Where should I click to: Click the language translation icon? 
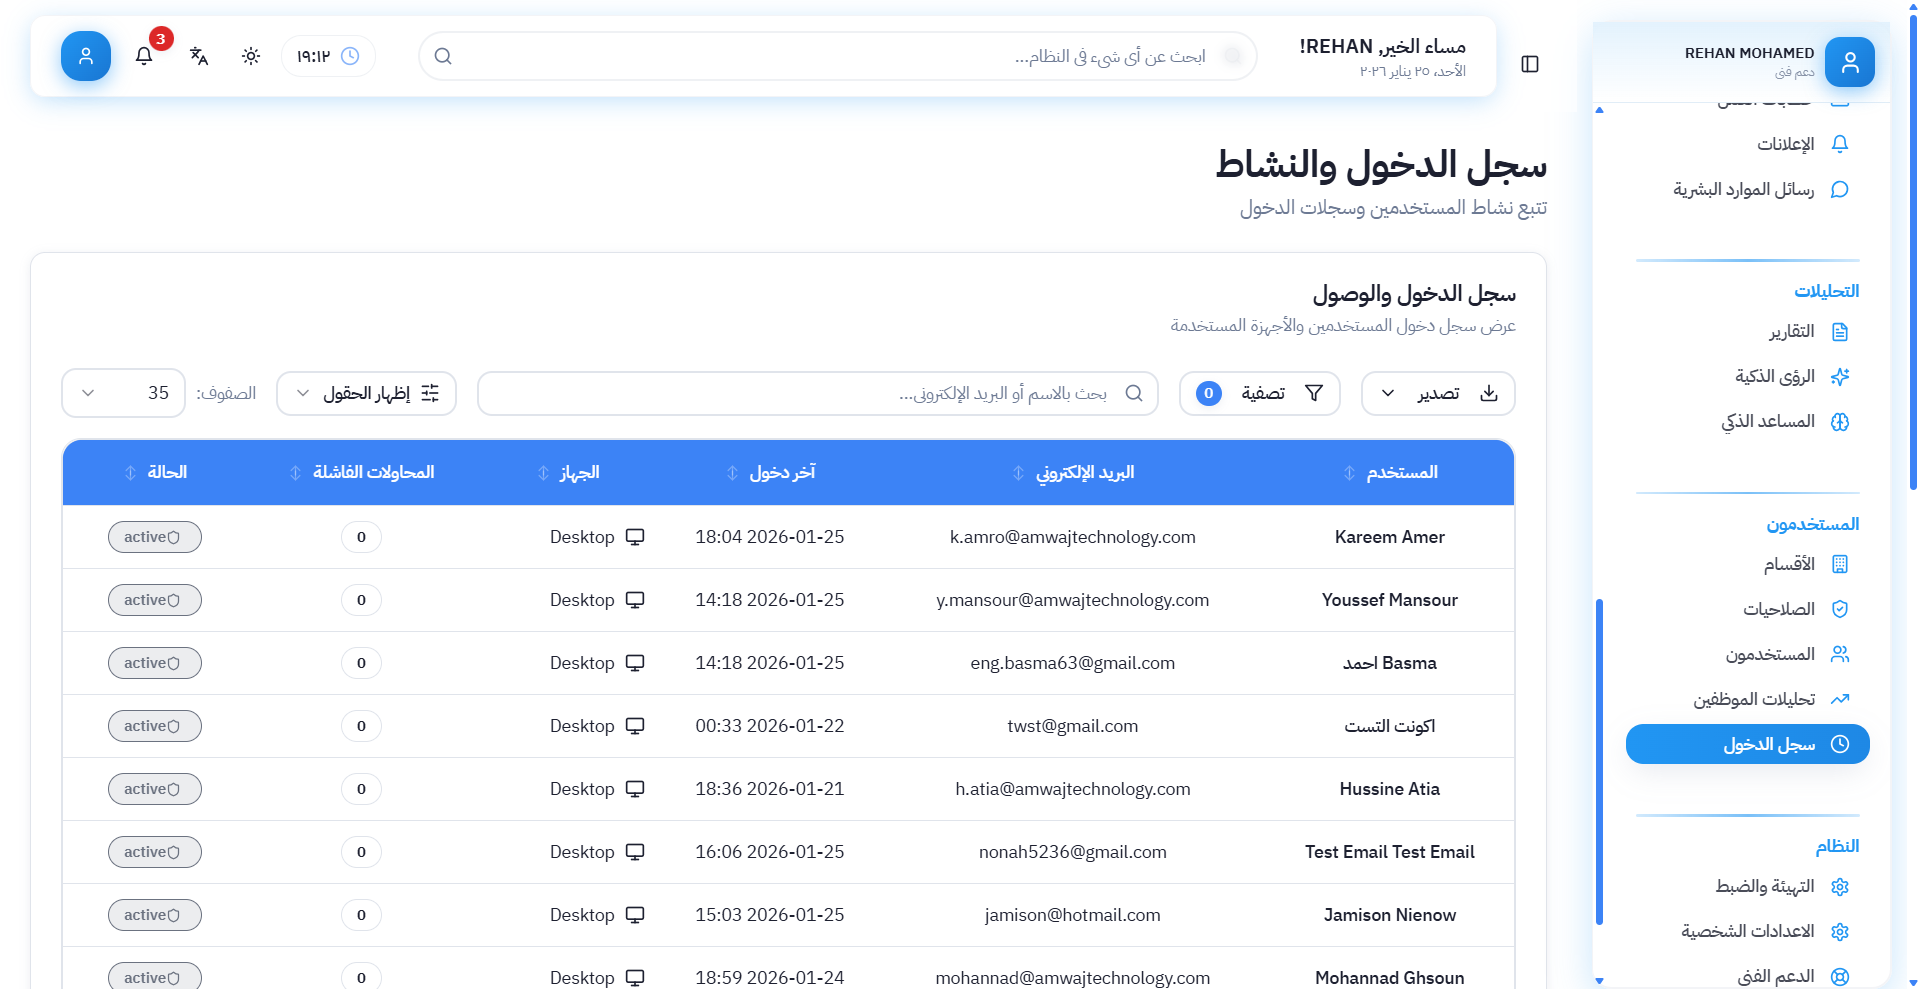pos(199,56)
